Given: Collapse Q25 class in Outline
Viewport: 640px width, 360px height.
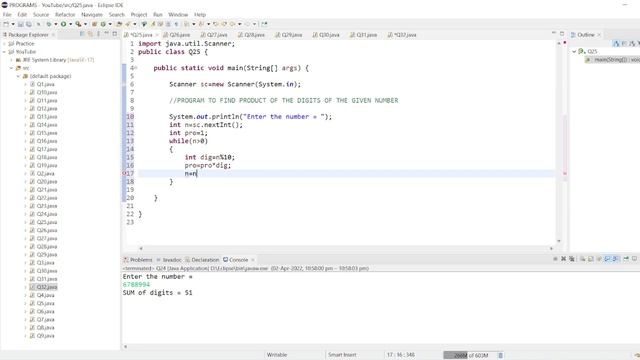Looking at the screenshot, I should point(574,51).
